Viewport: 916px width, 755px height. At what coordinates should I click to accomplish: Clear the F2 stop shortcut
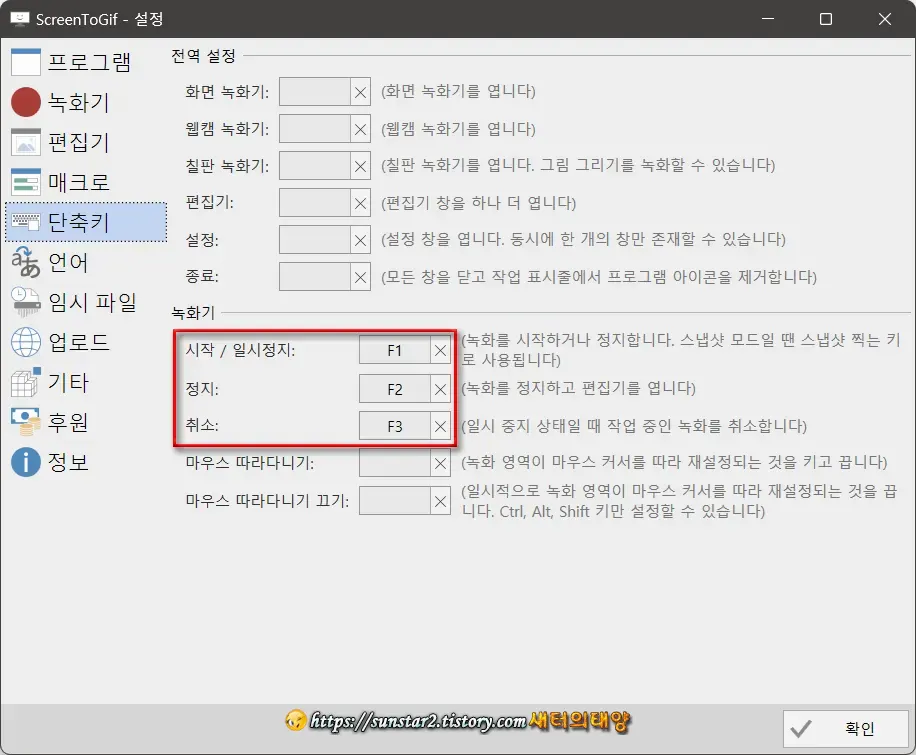pos(438,388)
